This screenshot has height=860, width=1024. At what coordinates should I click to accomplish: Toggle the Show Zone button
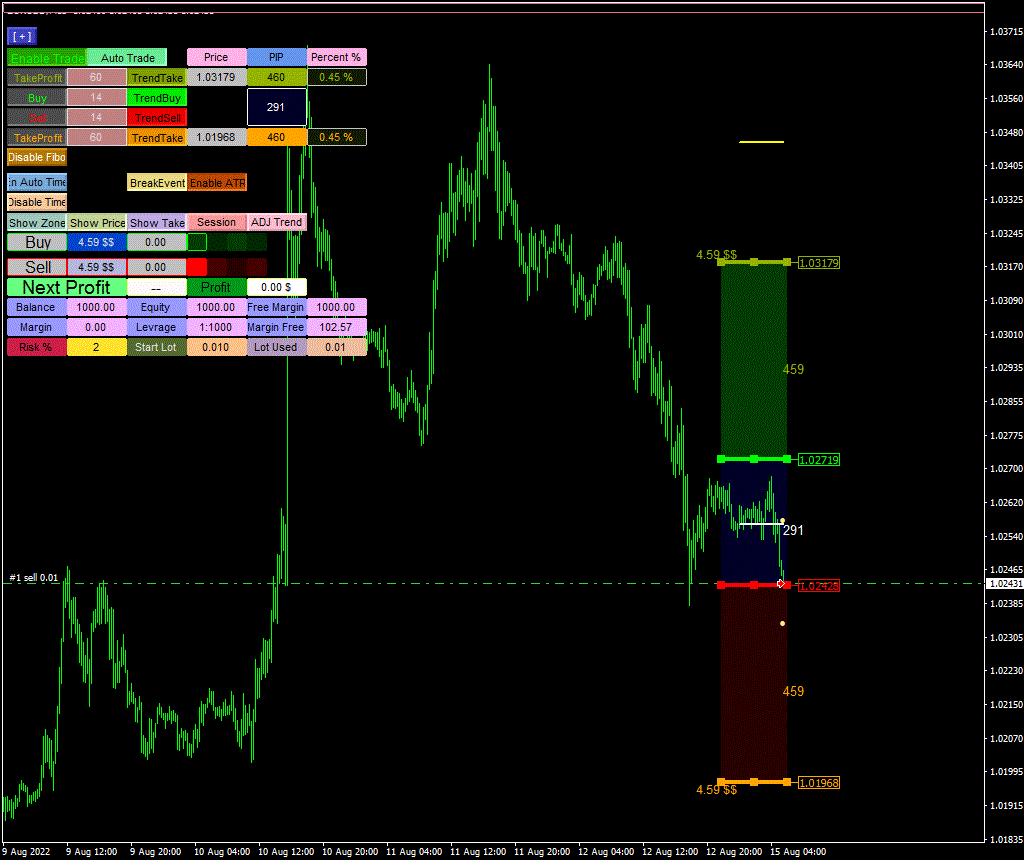tap(37, 223)
